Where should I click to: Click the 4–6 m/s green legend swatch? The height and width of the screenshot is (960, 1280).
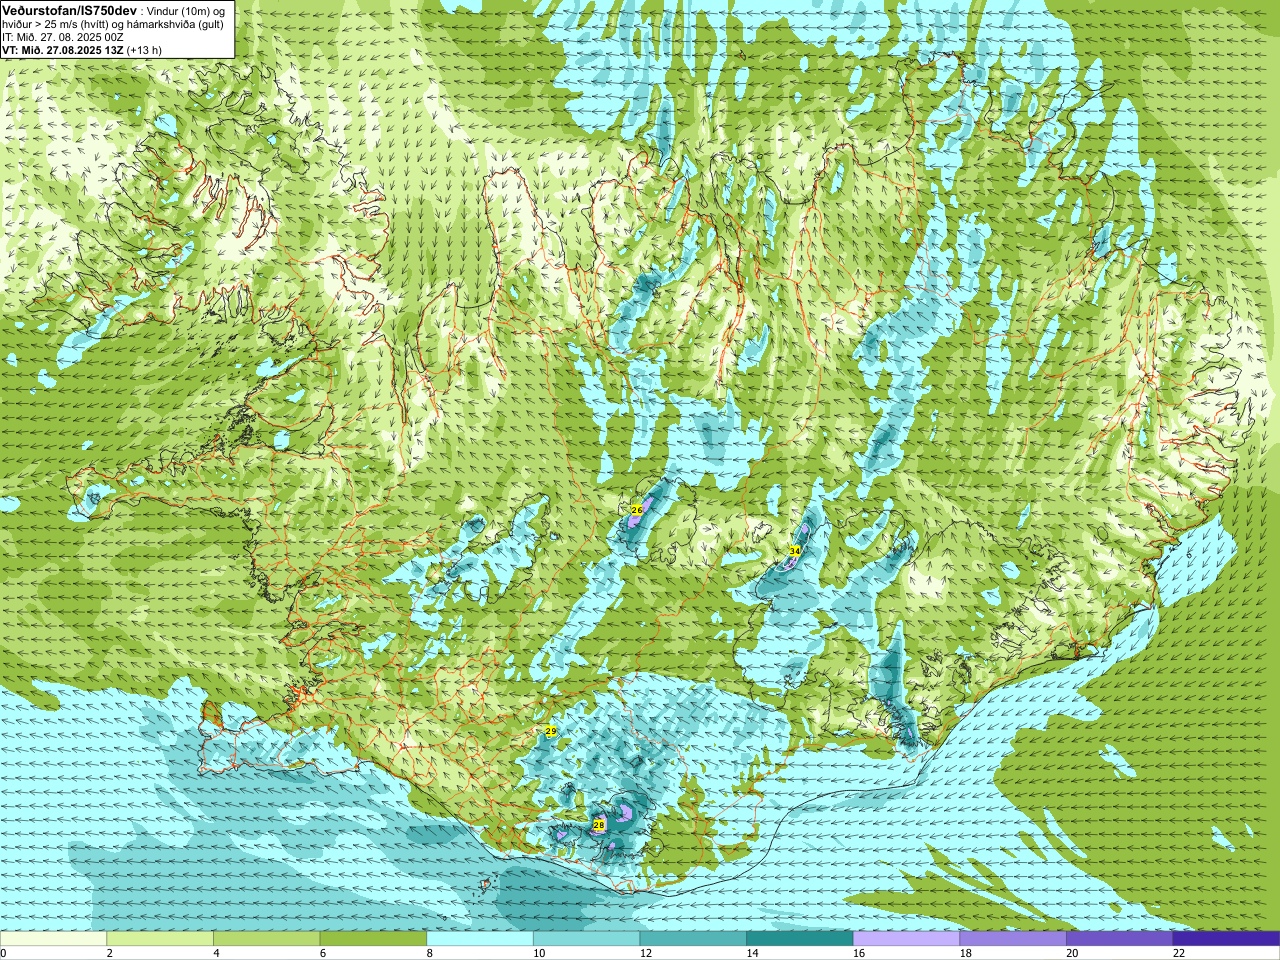[266, 939]
